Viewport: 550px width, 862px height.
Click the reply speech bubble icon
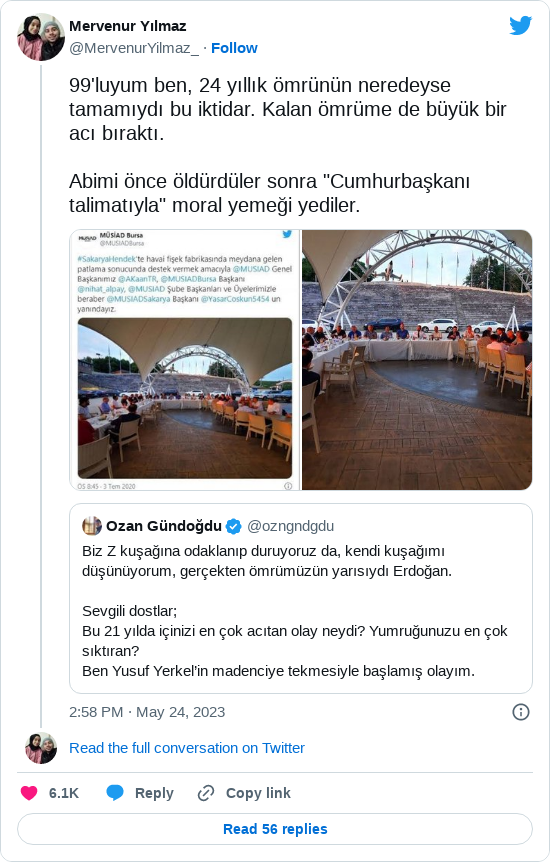click(x=115, y=793)
